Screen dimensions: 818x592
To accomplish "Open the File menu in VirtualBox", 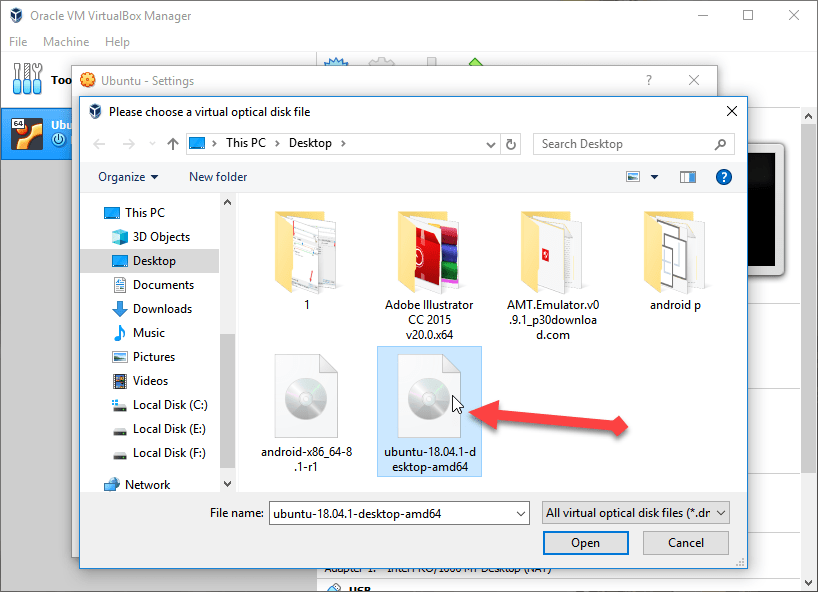I will pyautogui.click(x=19, y=42).
